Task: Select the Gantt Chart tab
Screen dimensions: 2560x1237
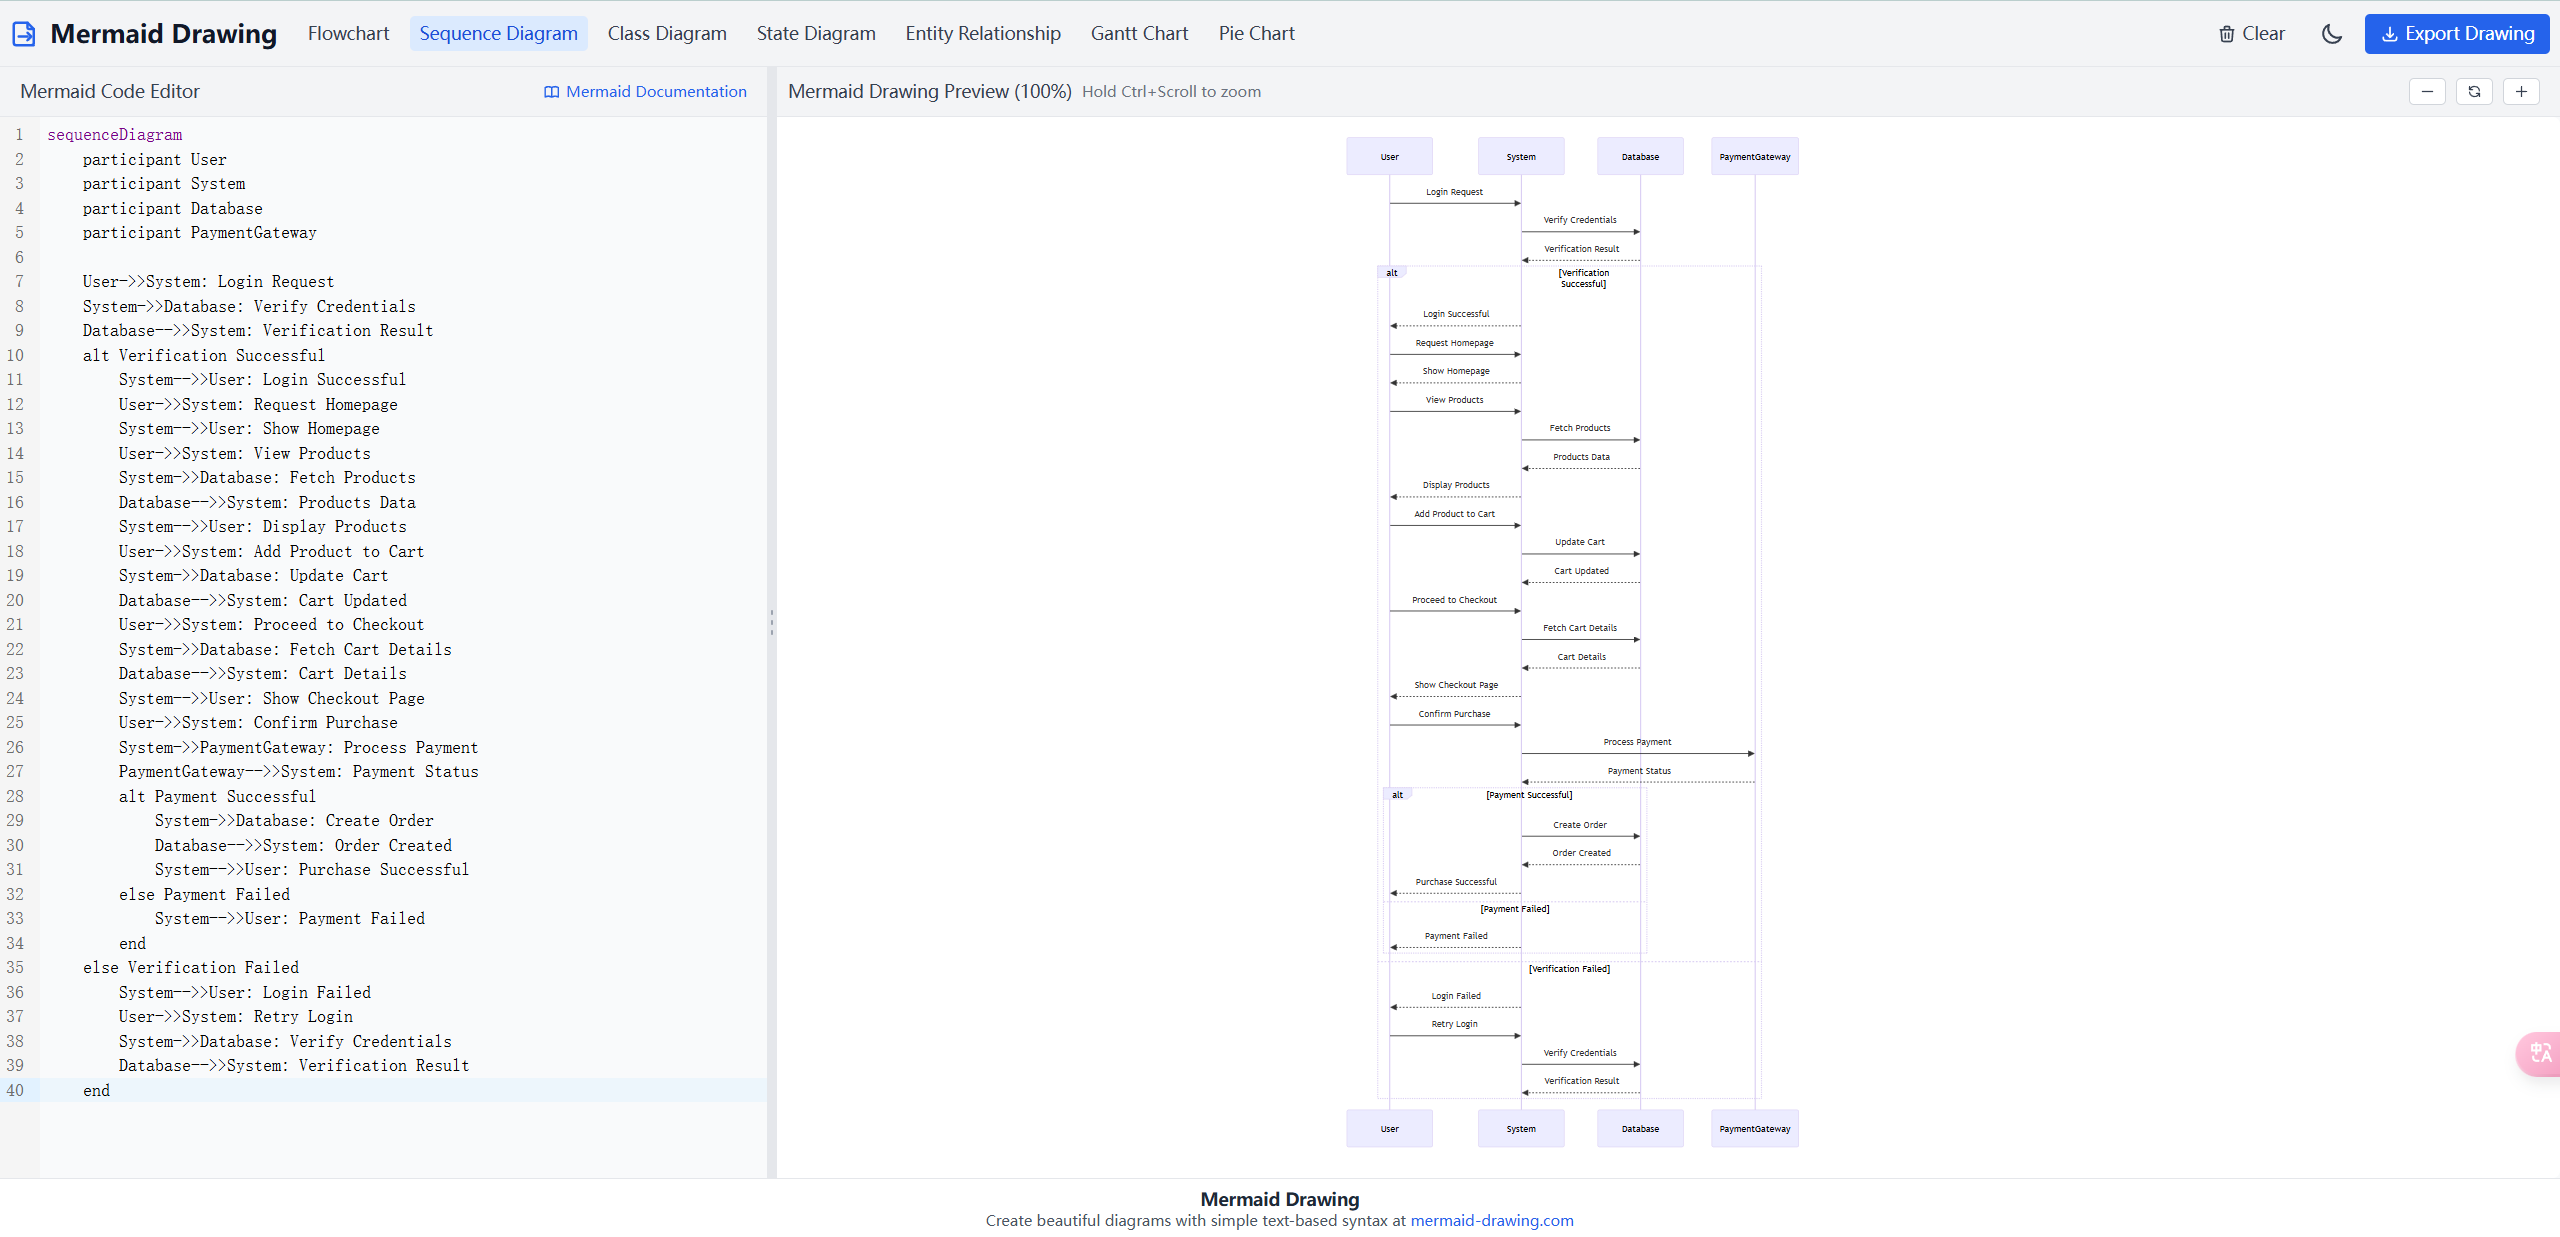Action: coord(1139,34)
